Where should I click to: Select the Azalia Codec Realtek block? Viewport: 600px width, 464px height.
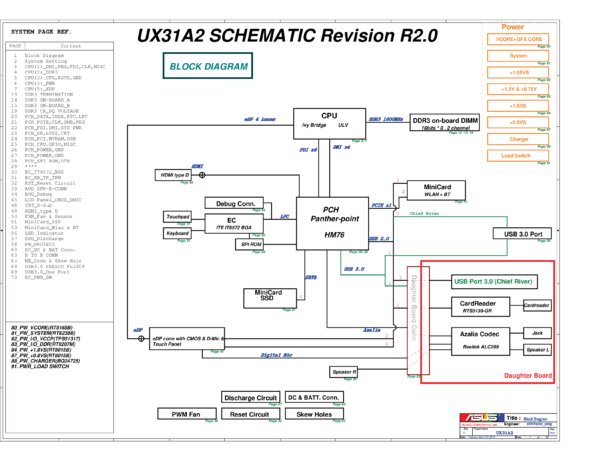pos(481,341)
